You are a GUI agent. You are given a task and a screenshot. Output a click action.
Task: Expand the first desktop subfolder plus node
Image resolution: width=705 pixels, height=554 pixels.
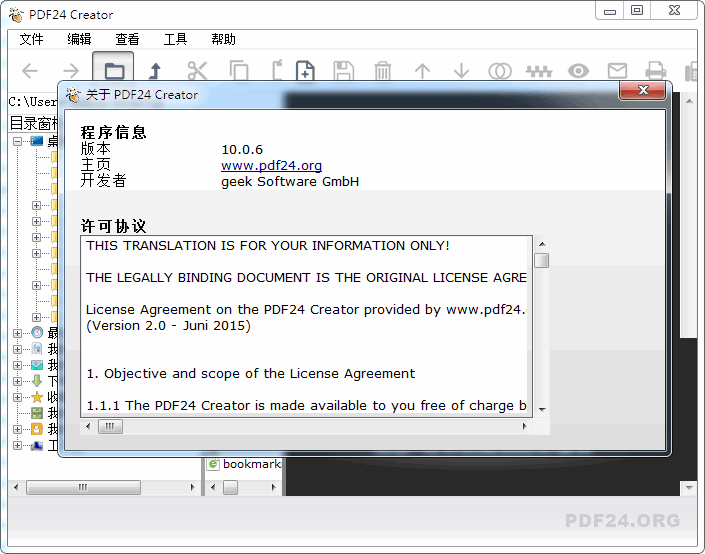(x=36, y=206)
